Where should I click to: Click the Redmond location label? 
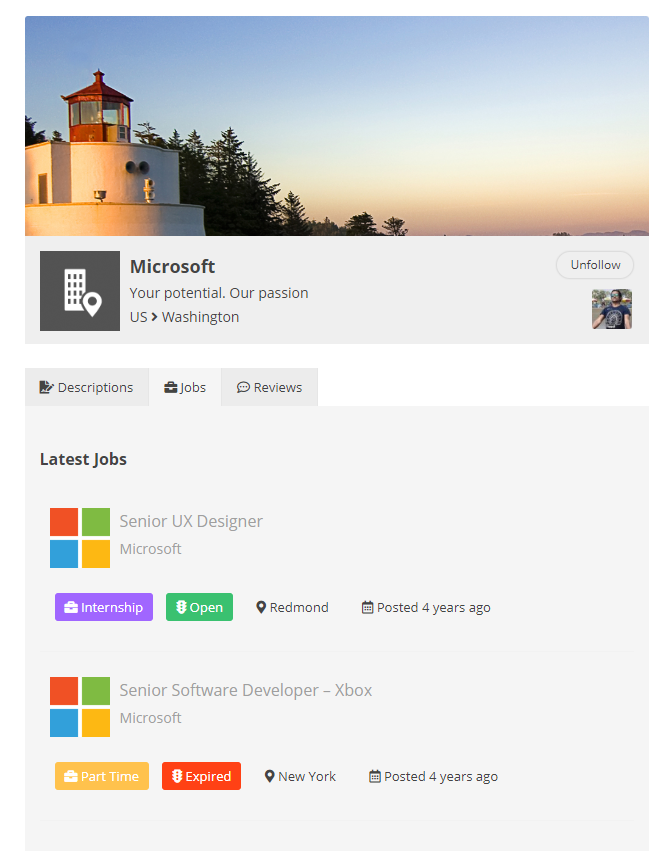pyautogui.click(x=292, y=607)
